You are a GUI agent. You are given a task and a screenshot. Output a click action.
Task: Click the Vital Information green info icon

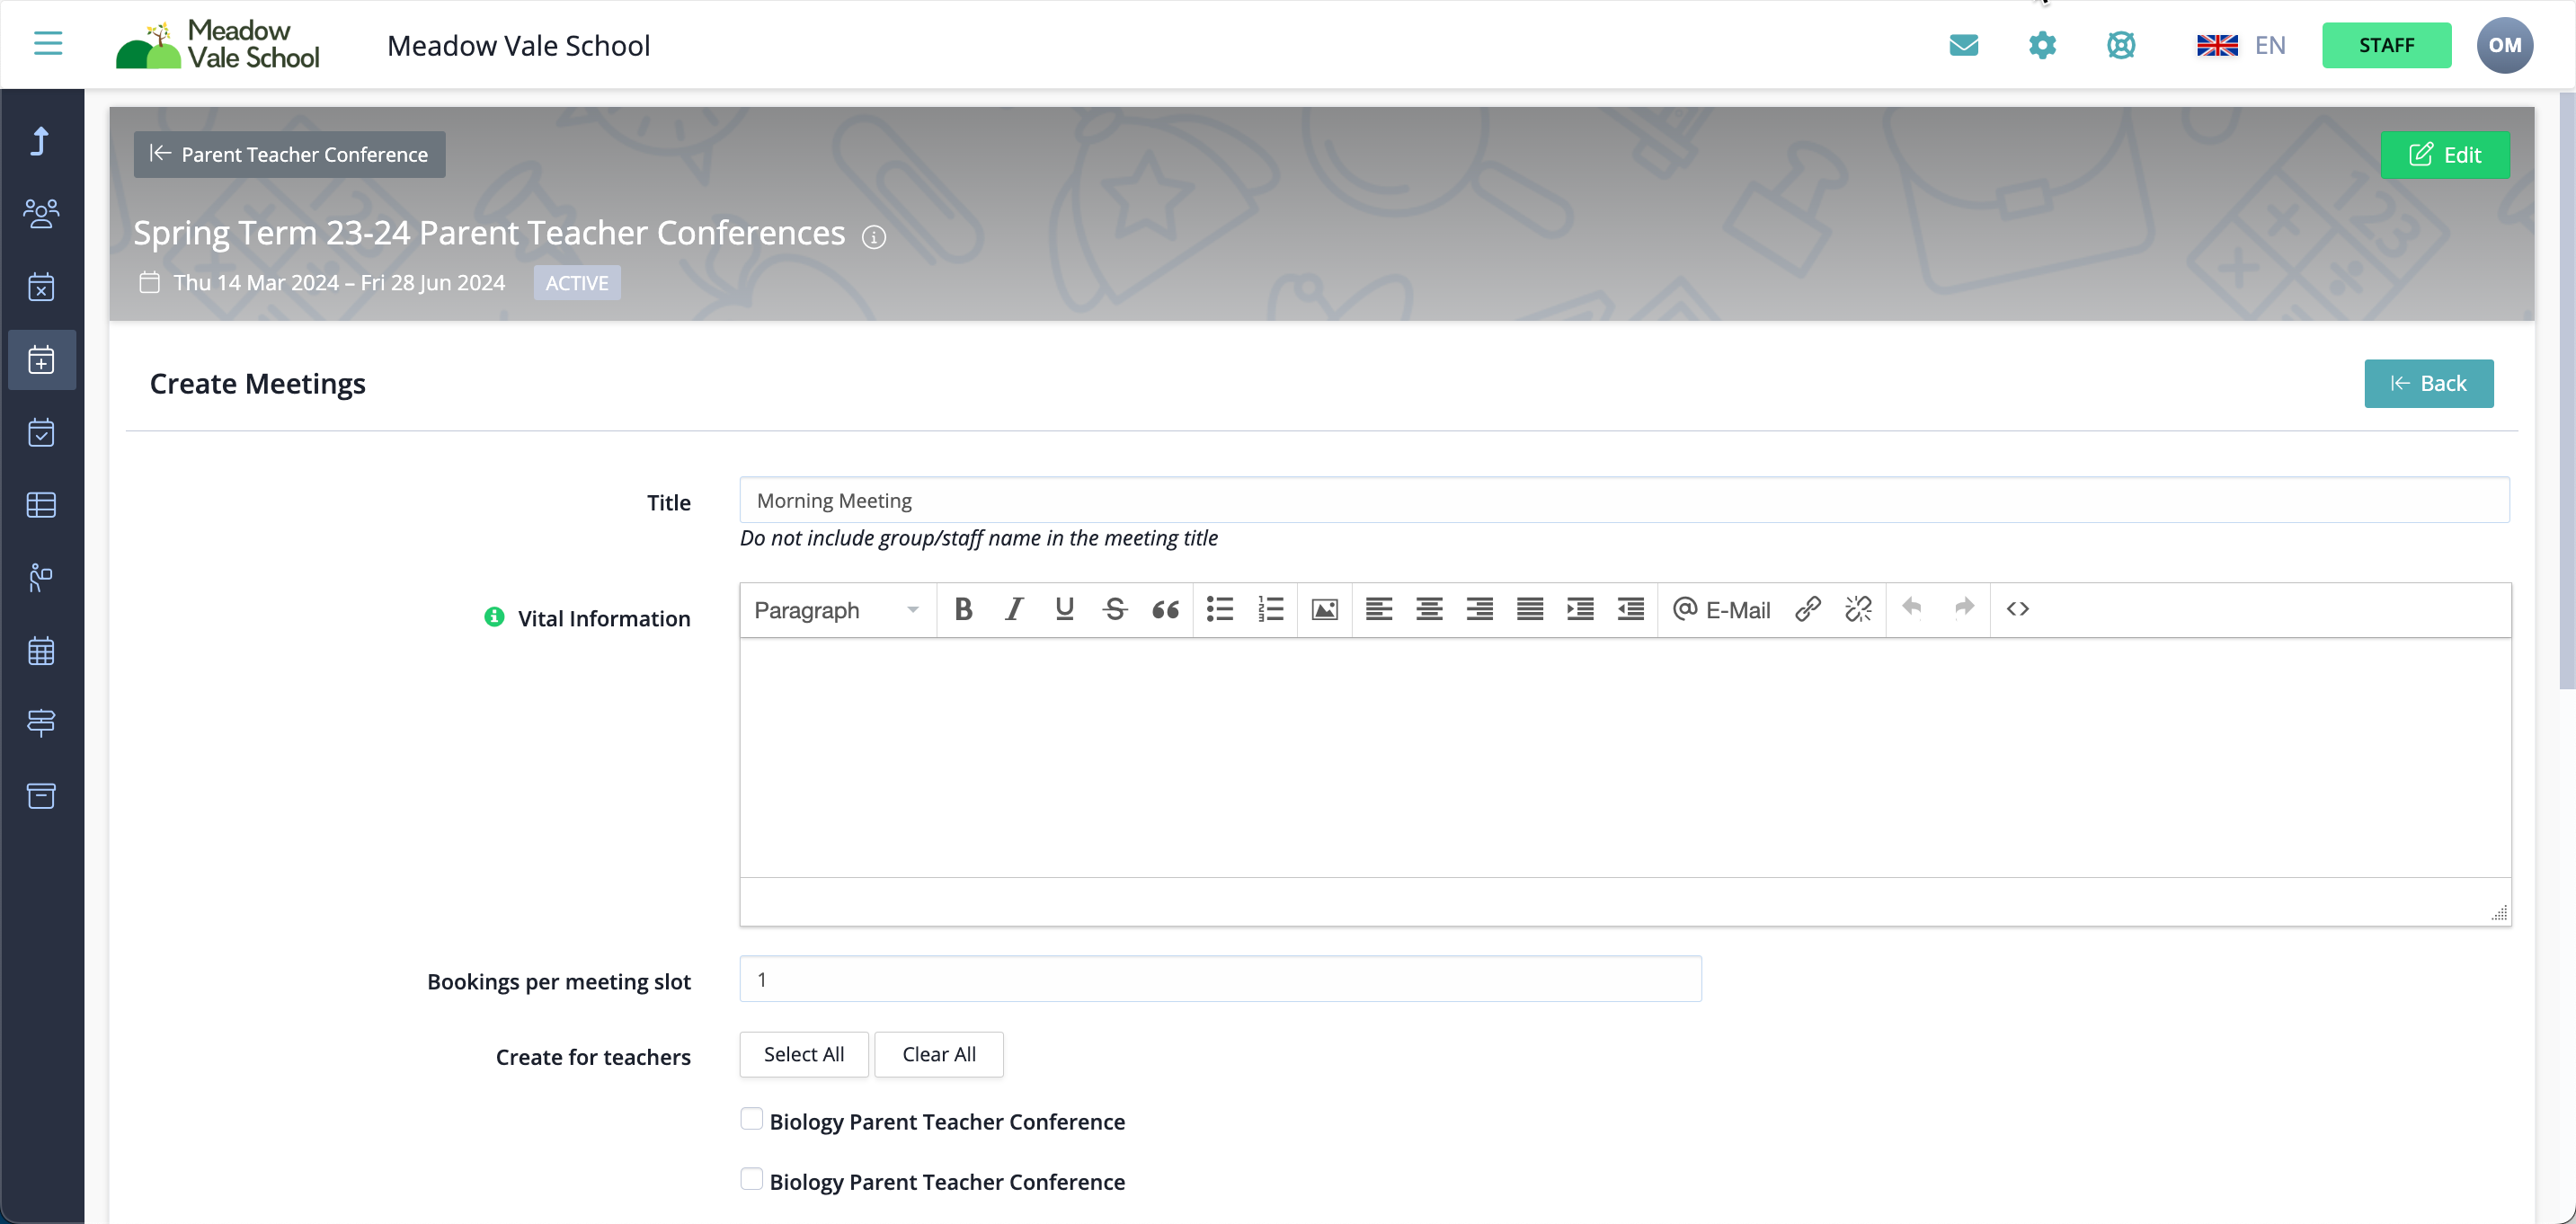coord(494,617)
